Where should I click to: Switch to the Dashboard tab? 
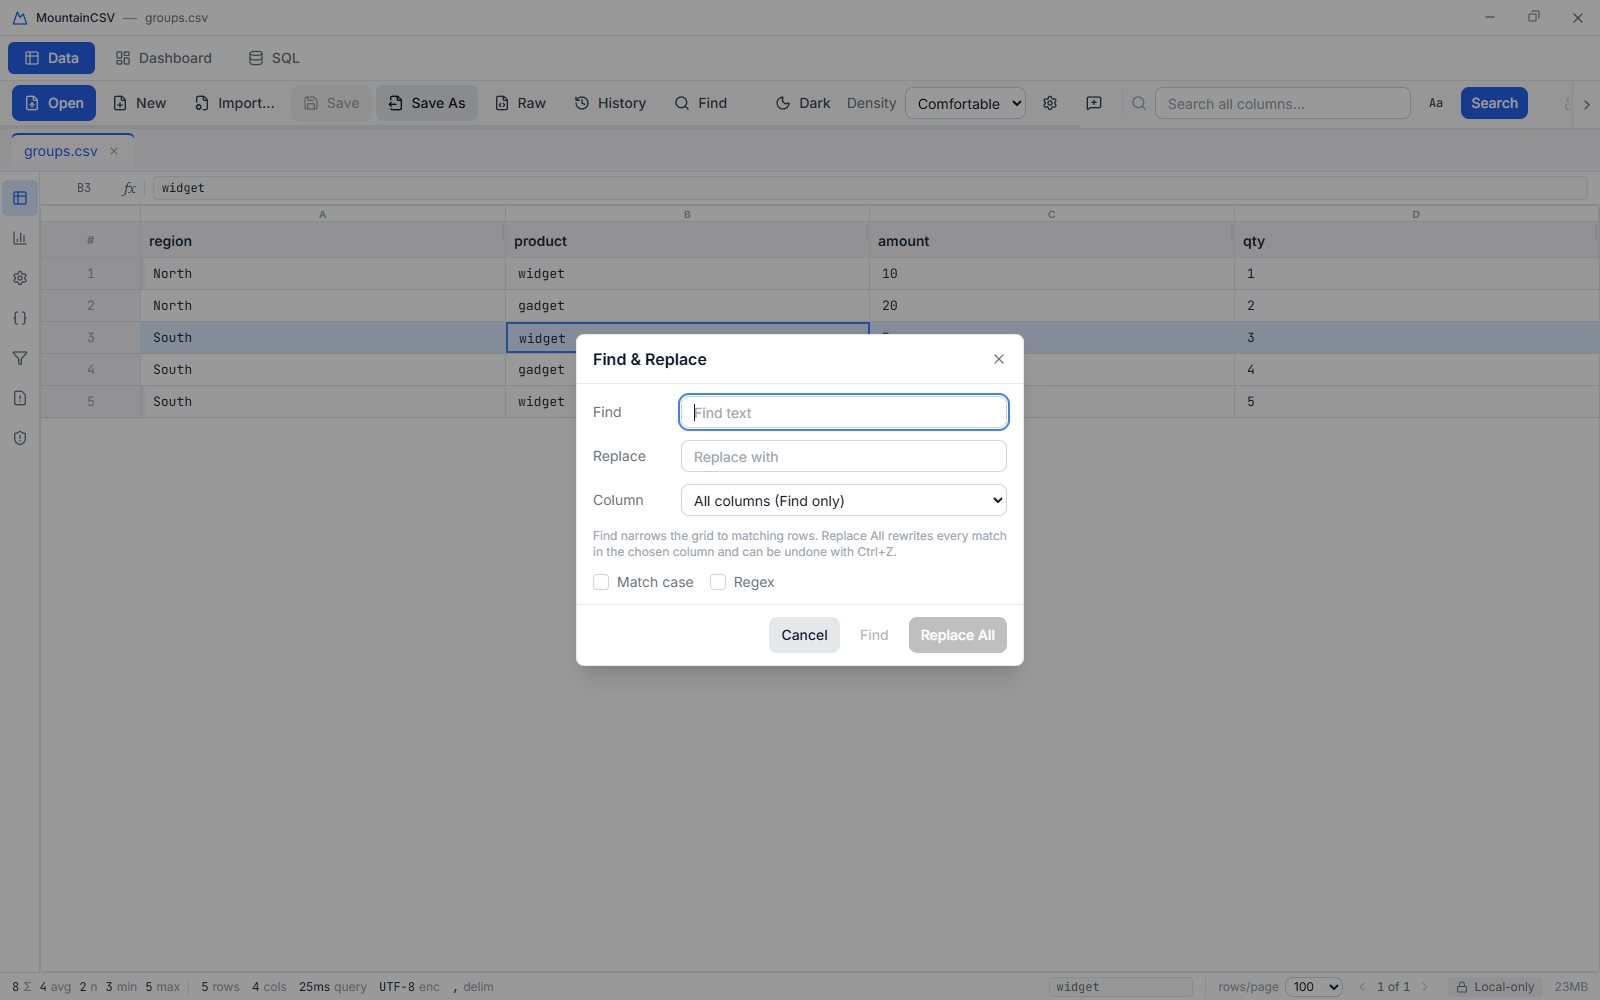tap(164, 58)
